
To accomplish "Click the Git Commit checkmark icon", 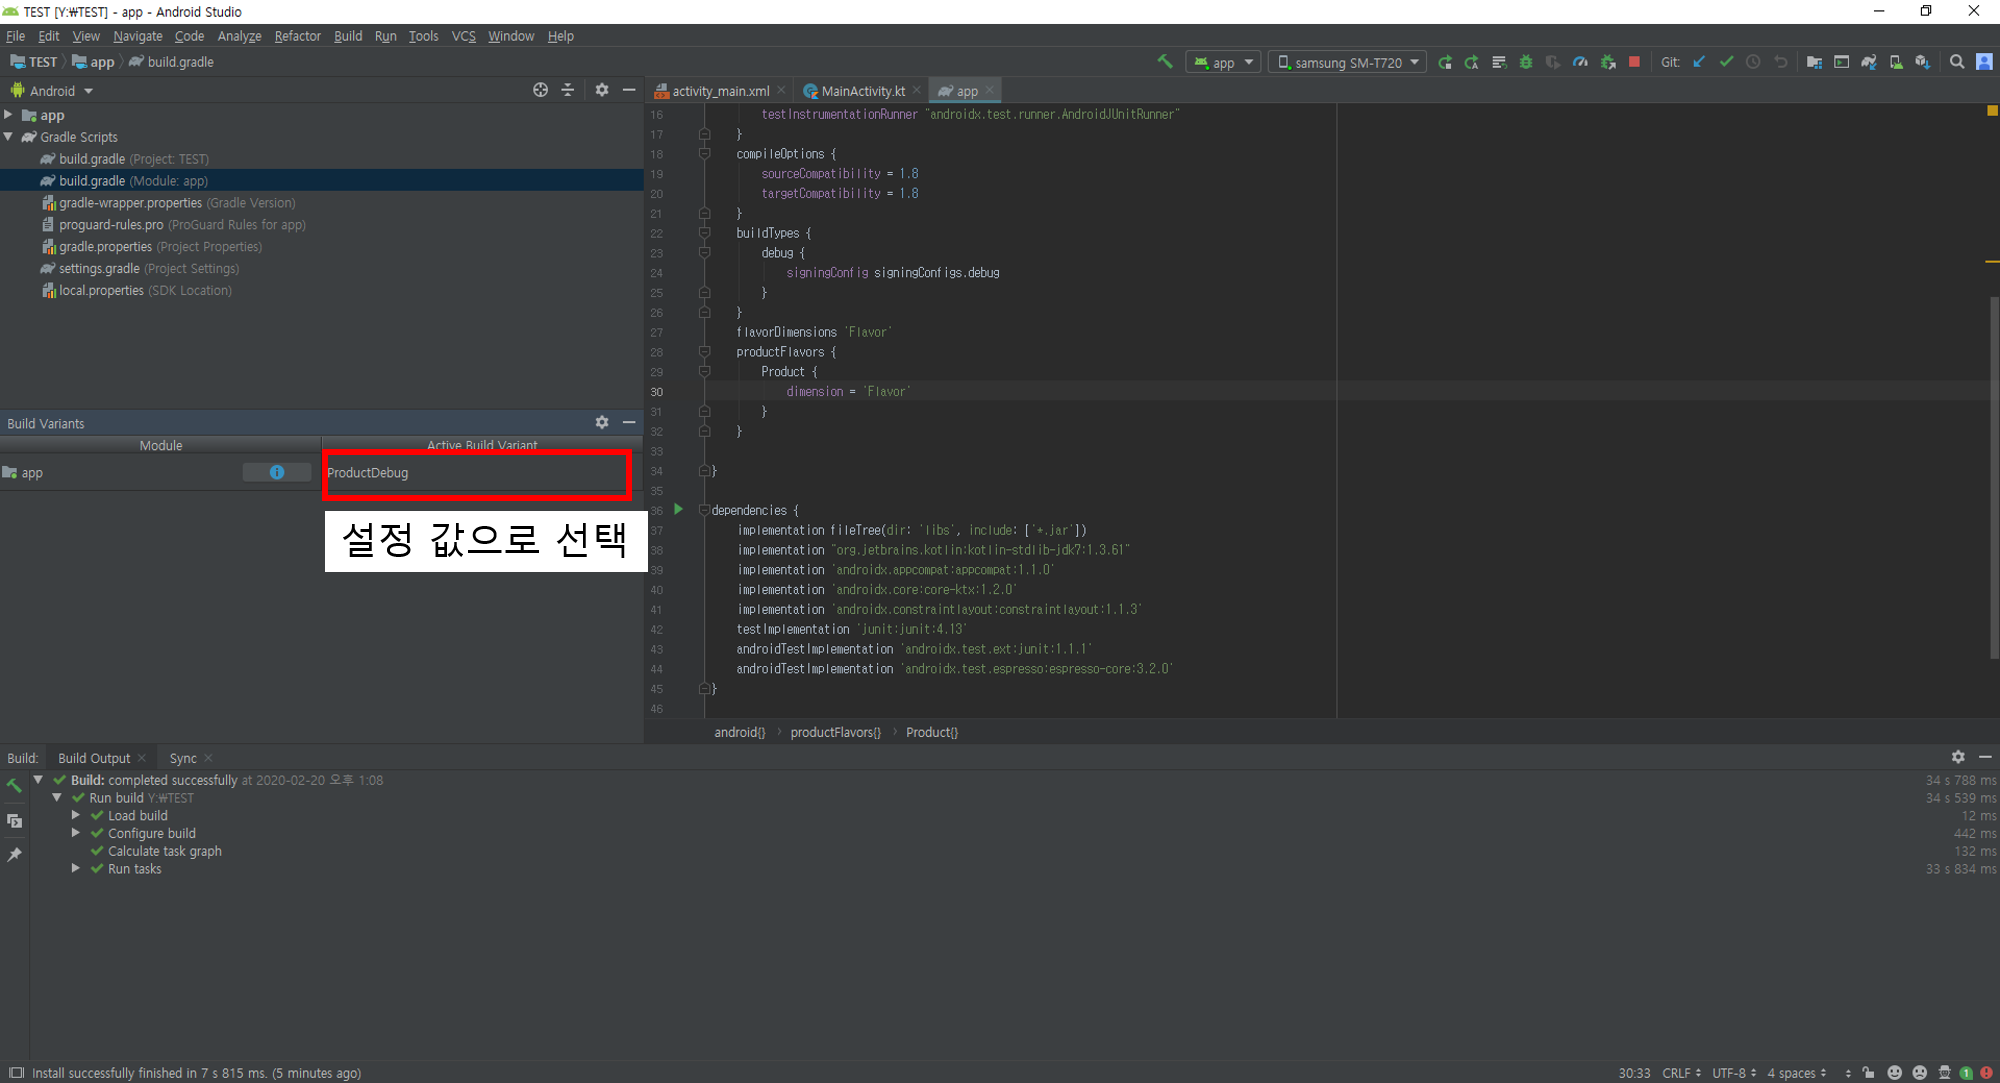I will (x=1726, y=62).
